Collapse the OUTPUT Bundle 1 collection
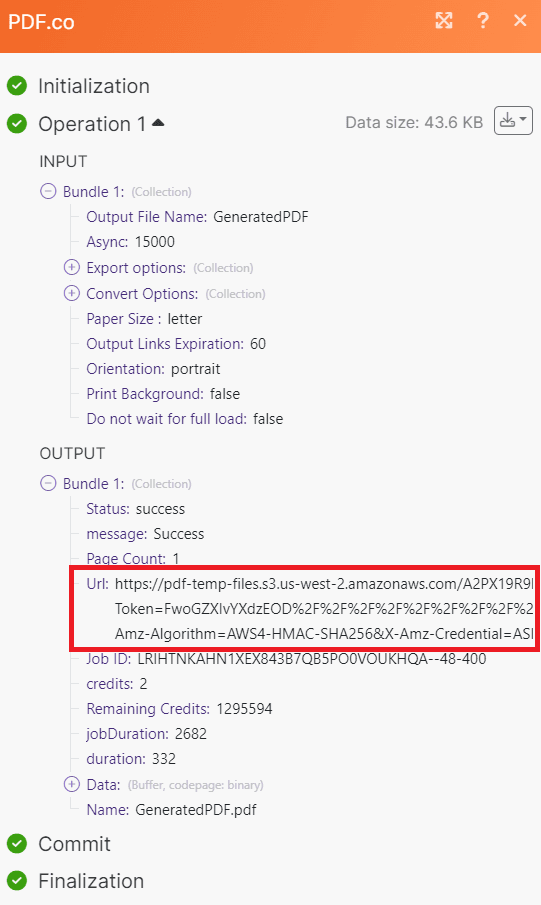The image size is (541, 905). pos(48,483)
